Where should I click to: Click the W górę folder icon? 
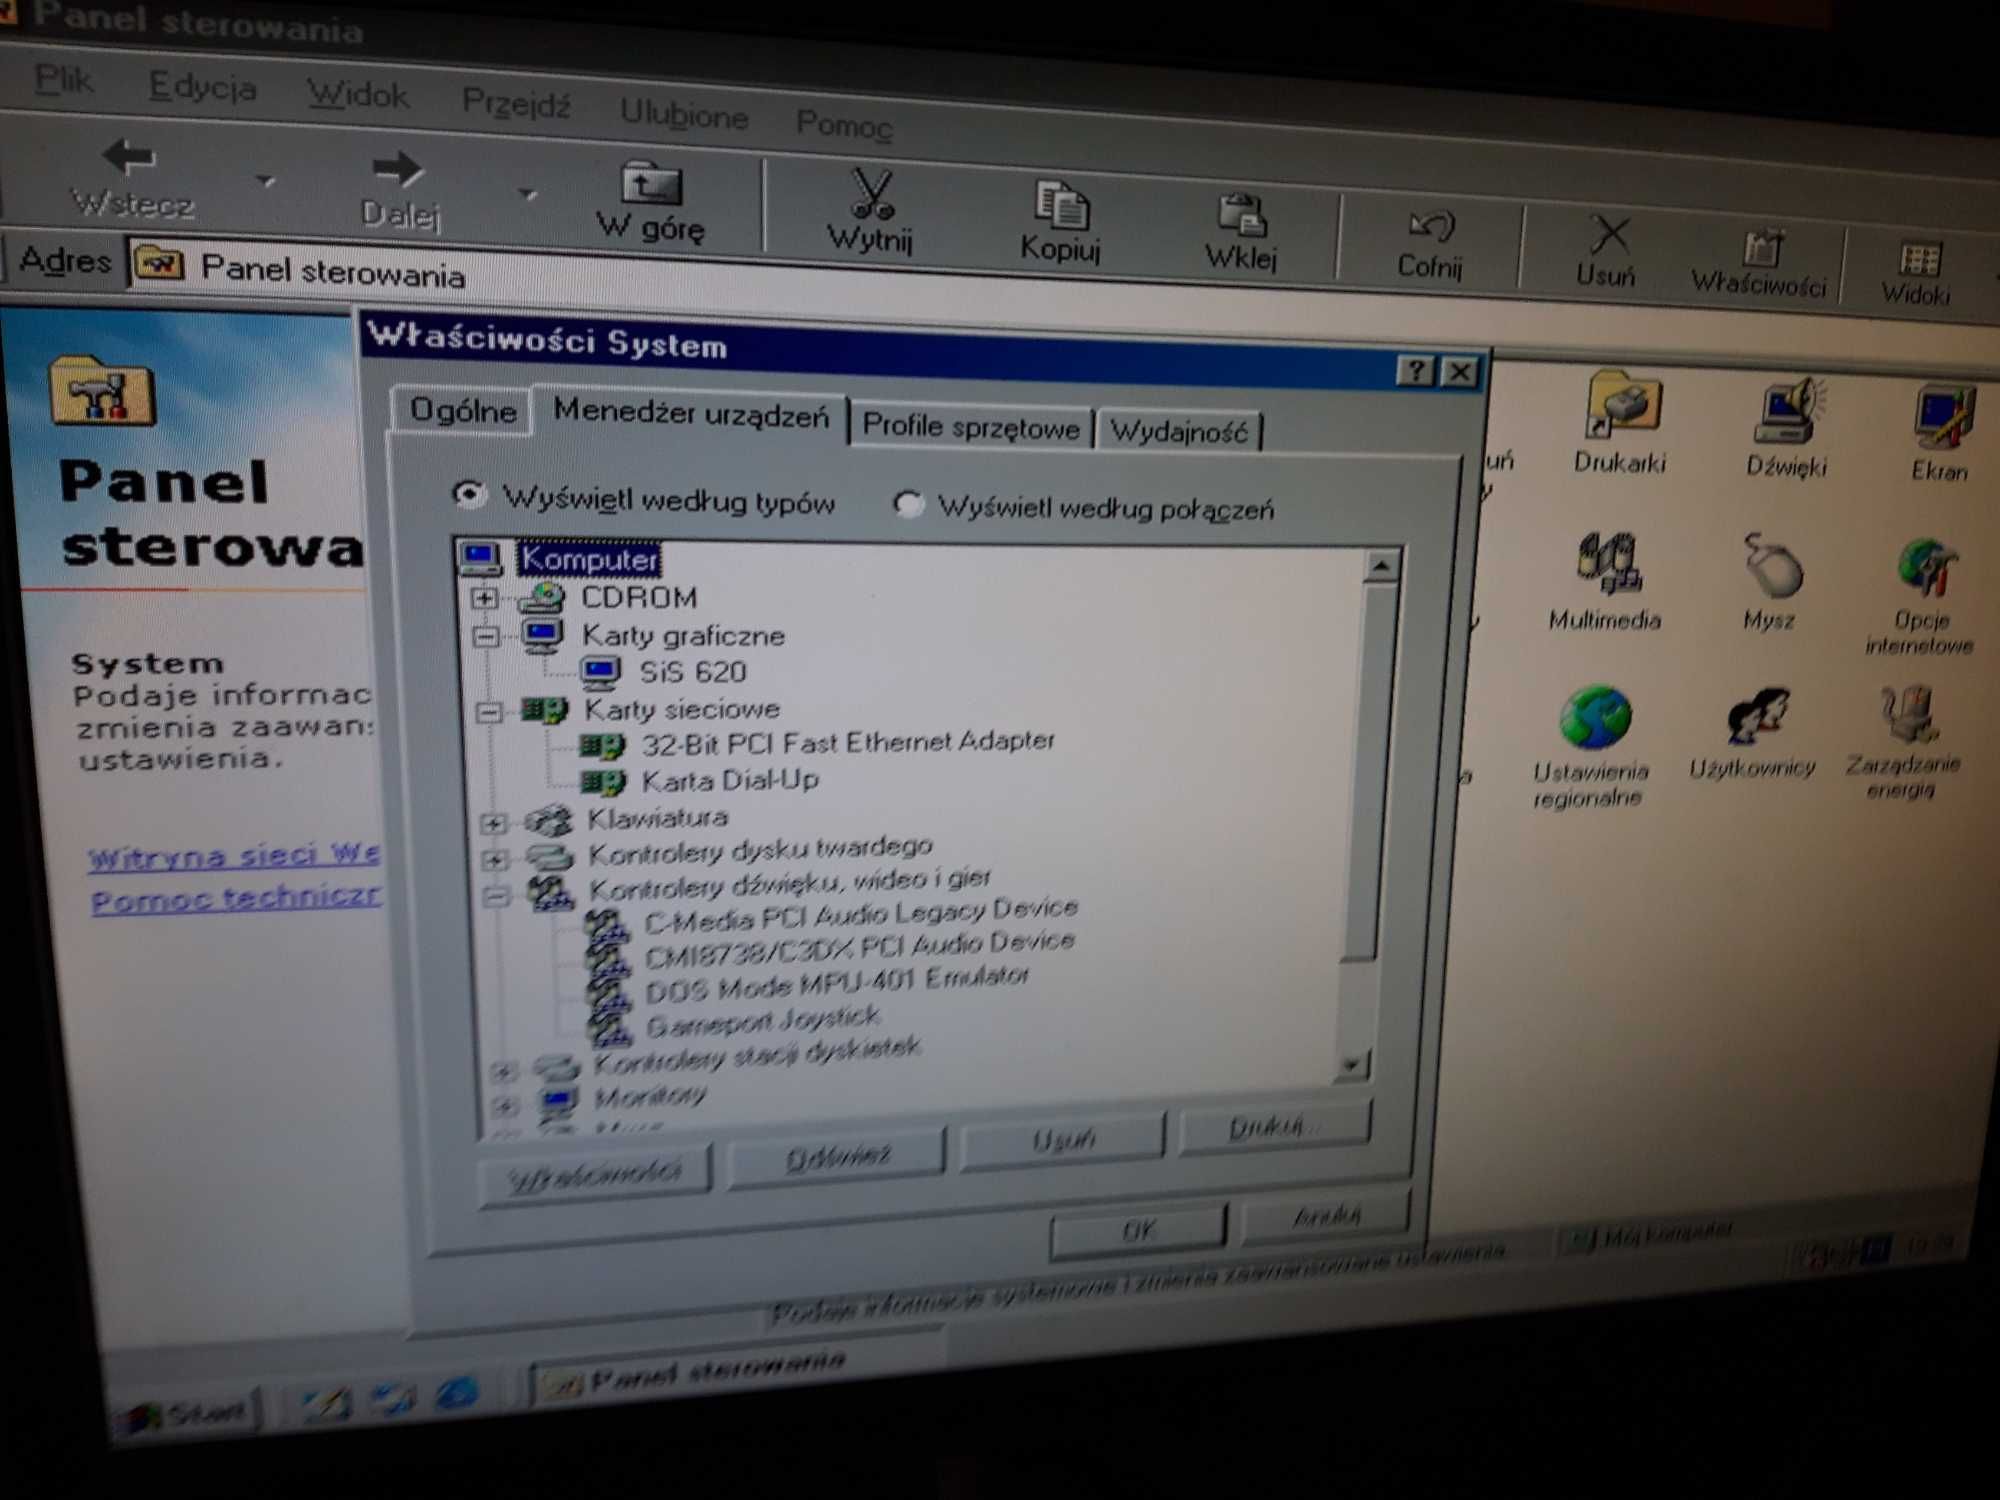click(651, 185)
